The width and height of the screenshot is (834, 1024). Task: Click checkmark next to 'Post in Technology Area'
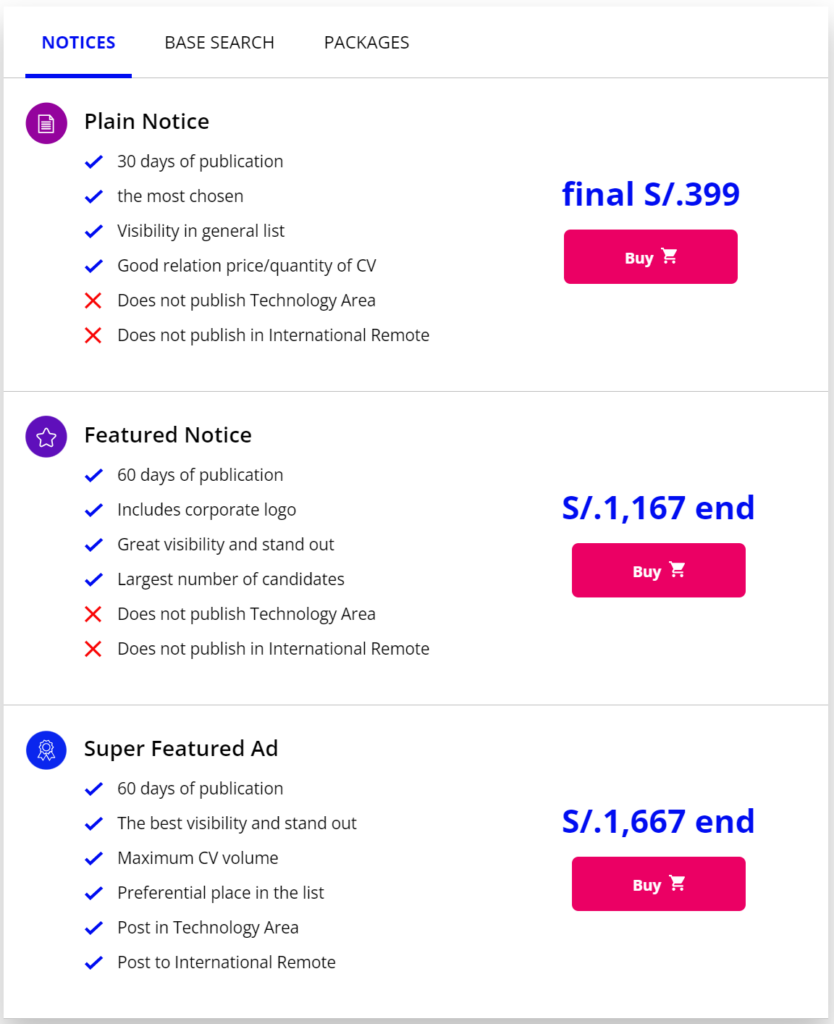pyautogui.click(x=94, y=928)
